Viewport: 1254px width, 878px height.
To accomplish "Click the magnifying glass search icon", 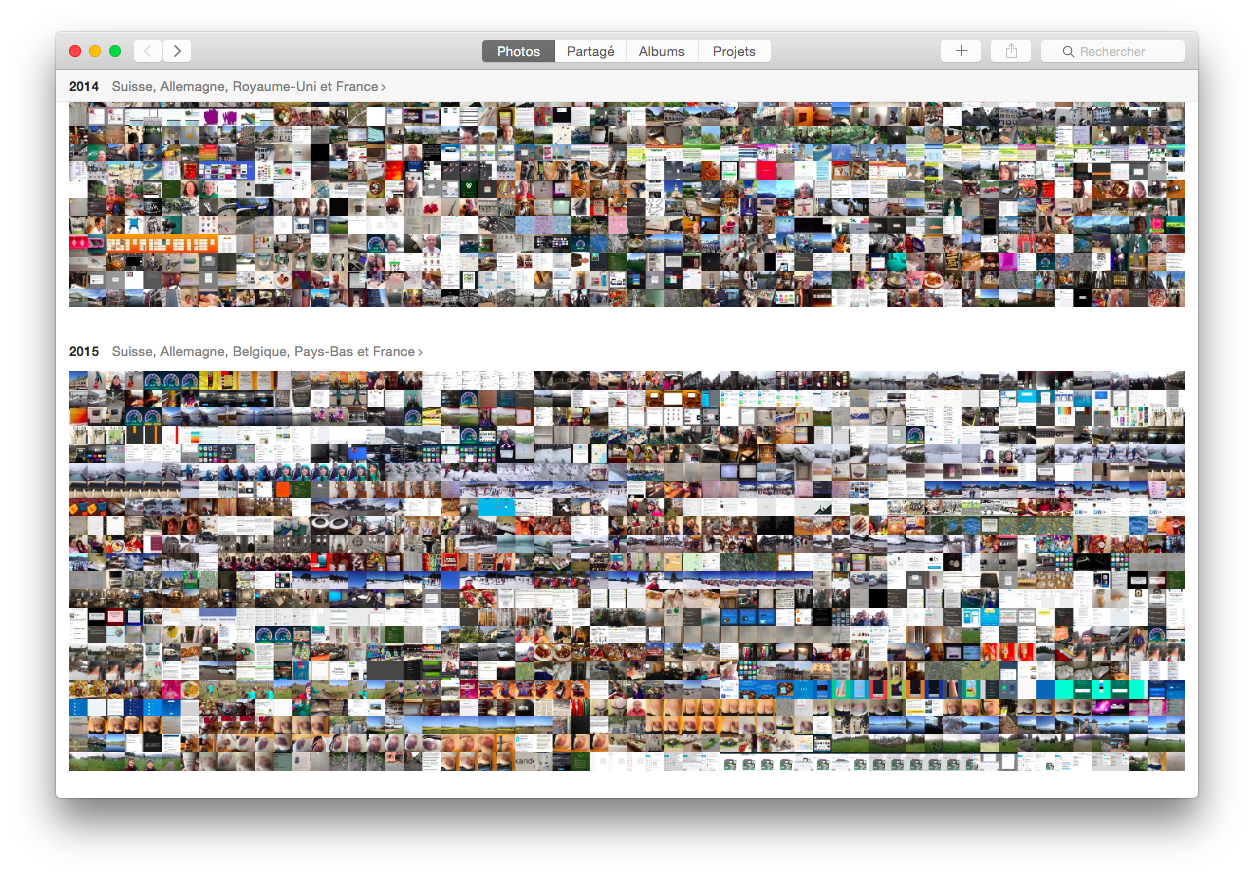I will pos(1068,52).
